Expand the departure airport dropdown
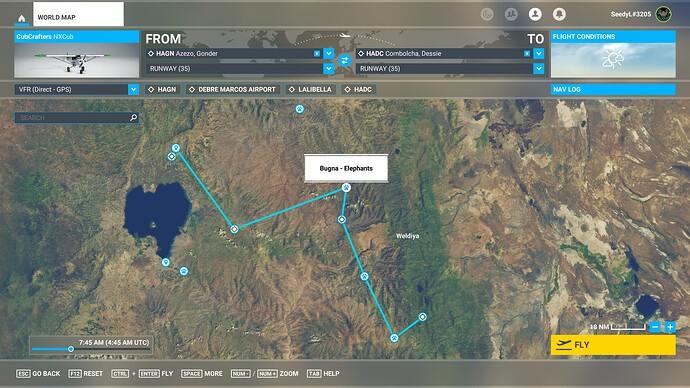690x388 pixels. [329, 53]
